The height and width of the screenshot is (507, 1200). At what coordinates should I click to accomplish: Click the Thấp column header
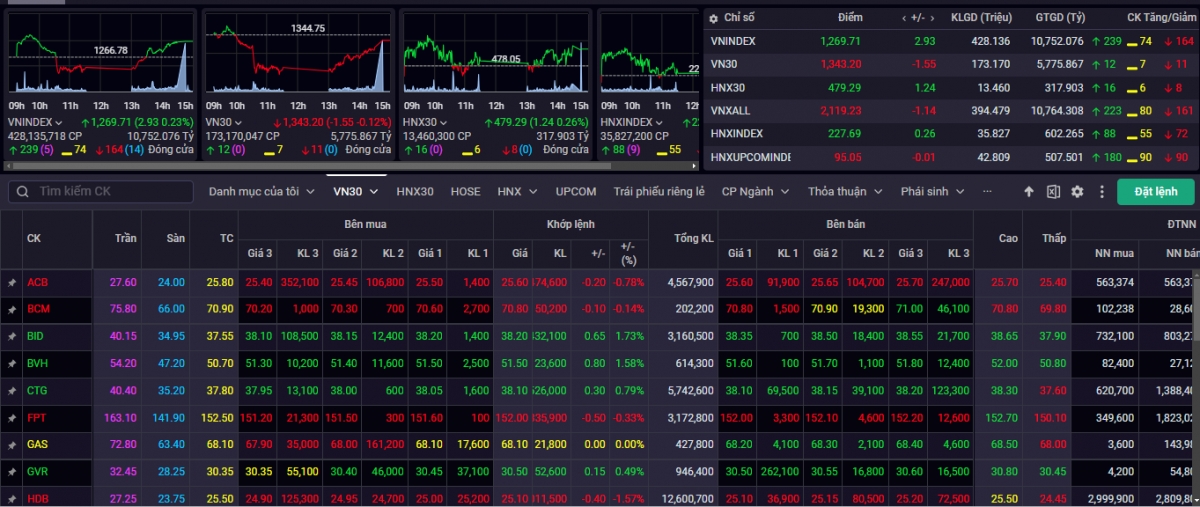tap(1054, 238)
